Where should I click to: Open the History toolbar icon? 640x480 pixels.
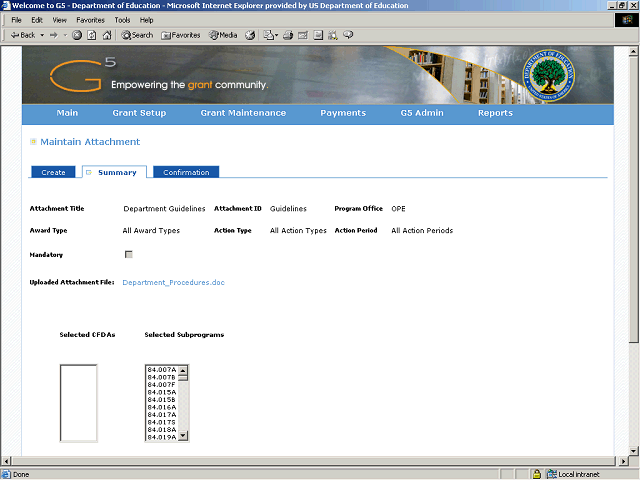coord(250,35)
